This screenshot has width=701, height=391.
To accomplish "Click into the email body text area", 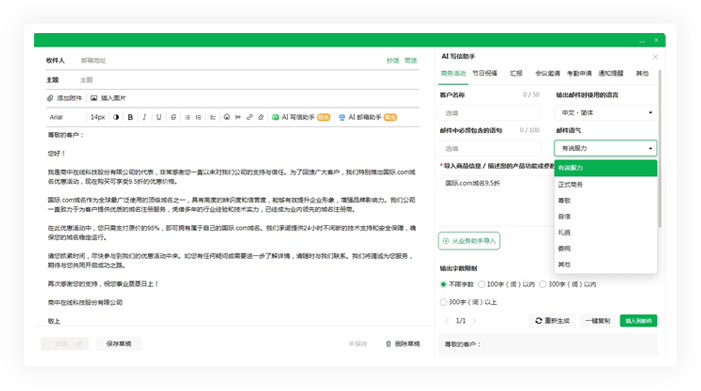I will pyautogui.click(x=232, y=228).
